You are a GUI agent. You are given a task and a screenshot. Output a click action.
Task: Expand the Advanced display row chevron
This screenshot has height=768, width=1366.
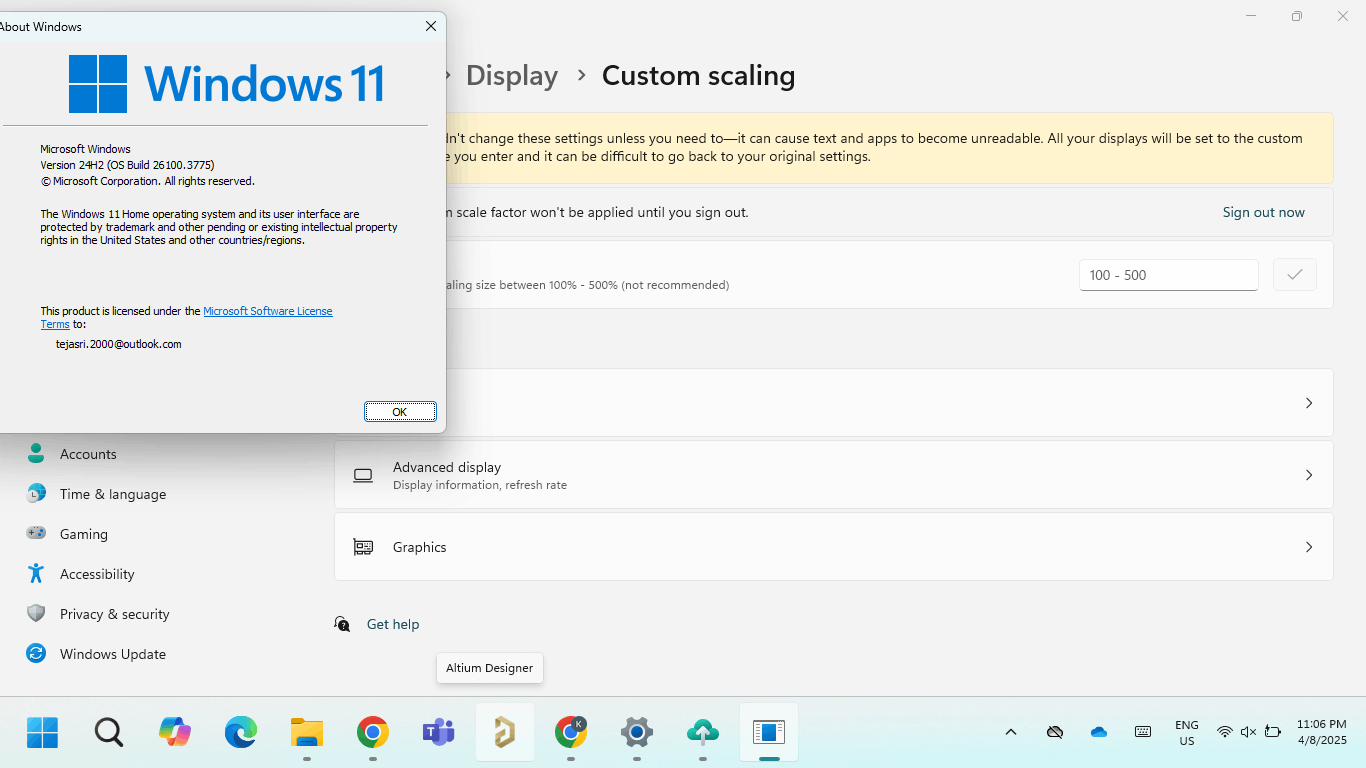[x=1309, y=475]
